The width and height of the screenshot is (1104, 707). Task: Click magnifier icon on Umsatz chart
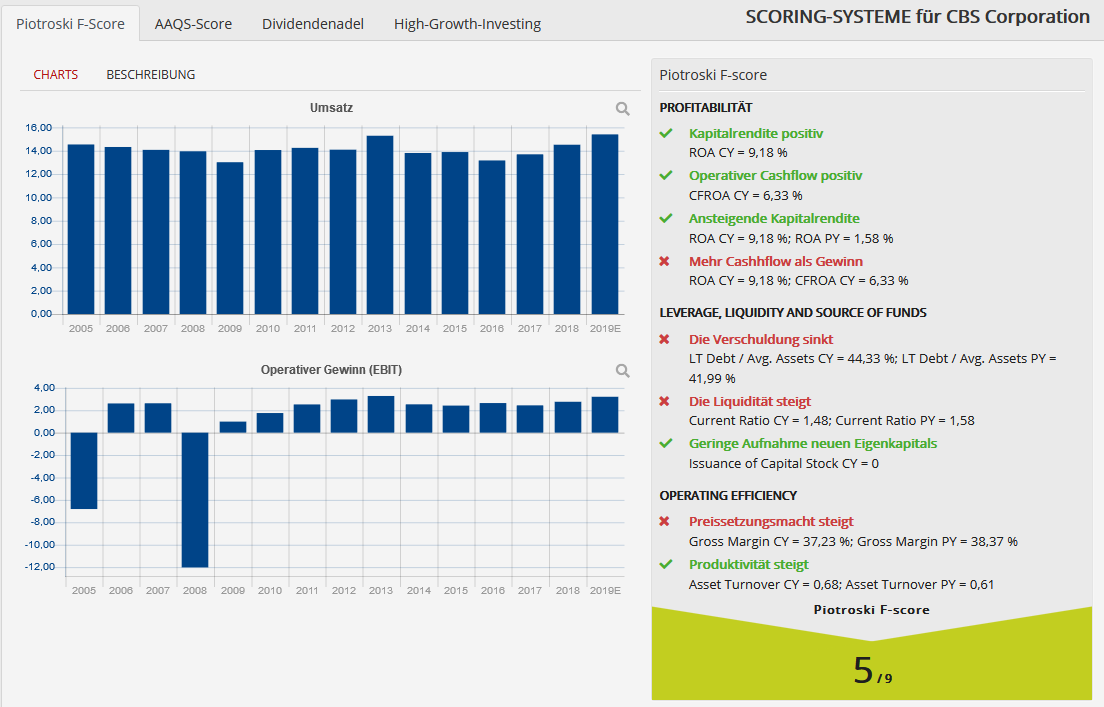(622, 108)
